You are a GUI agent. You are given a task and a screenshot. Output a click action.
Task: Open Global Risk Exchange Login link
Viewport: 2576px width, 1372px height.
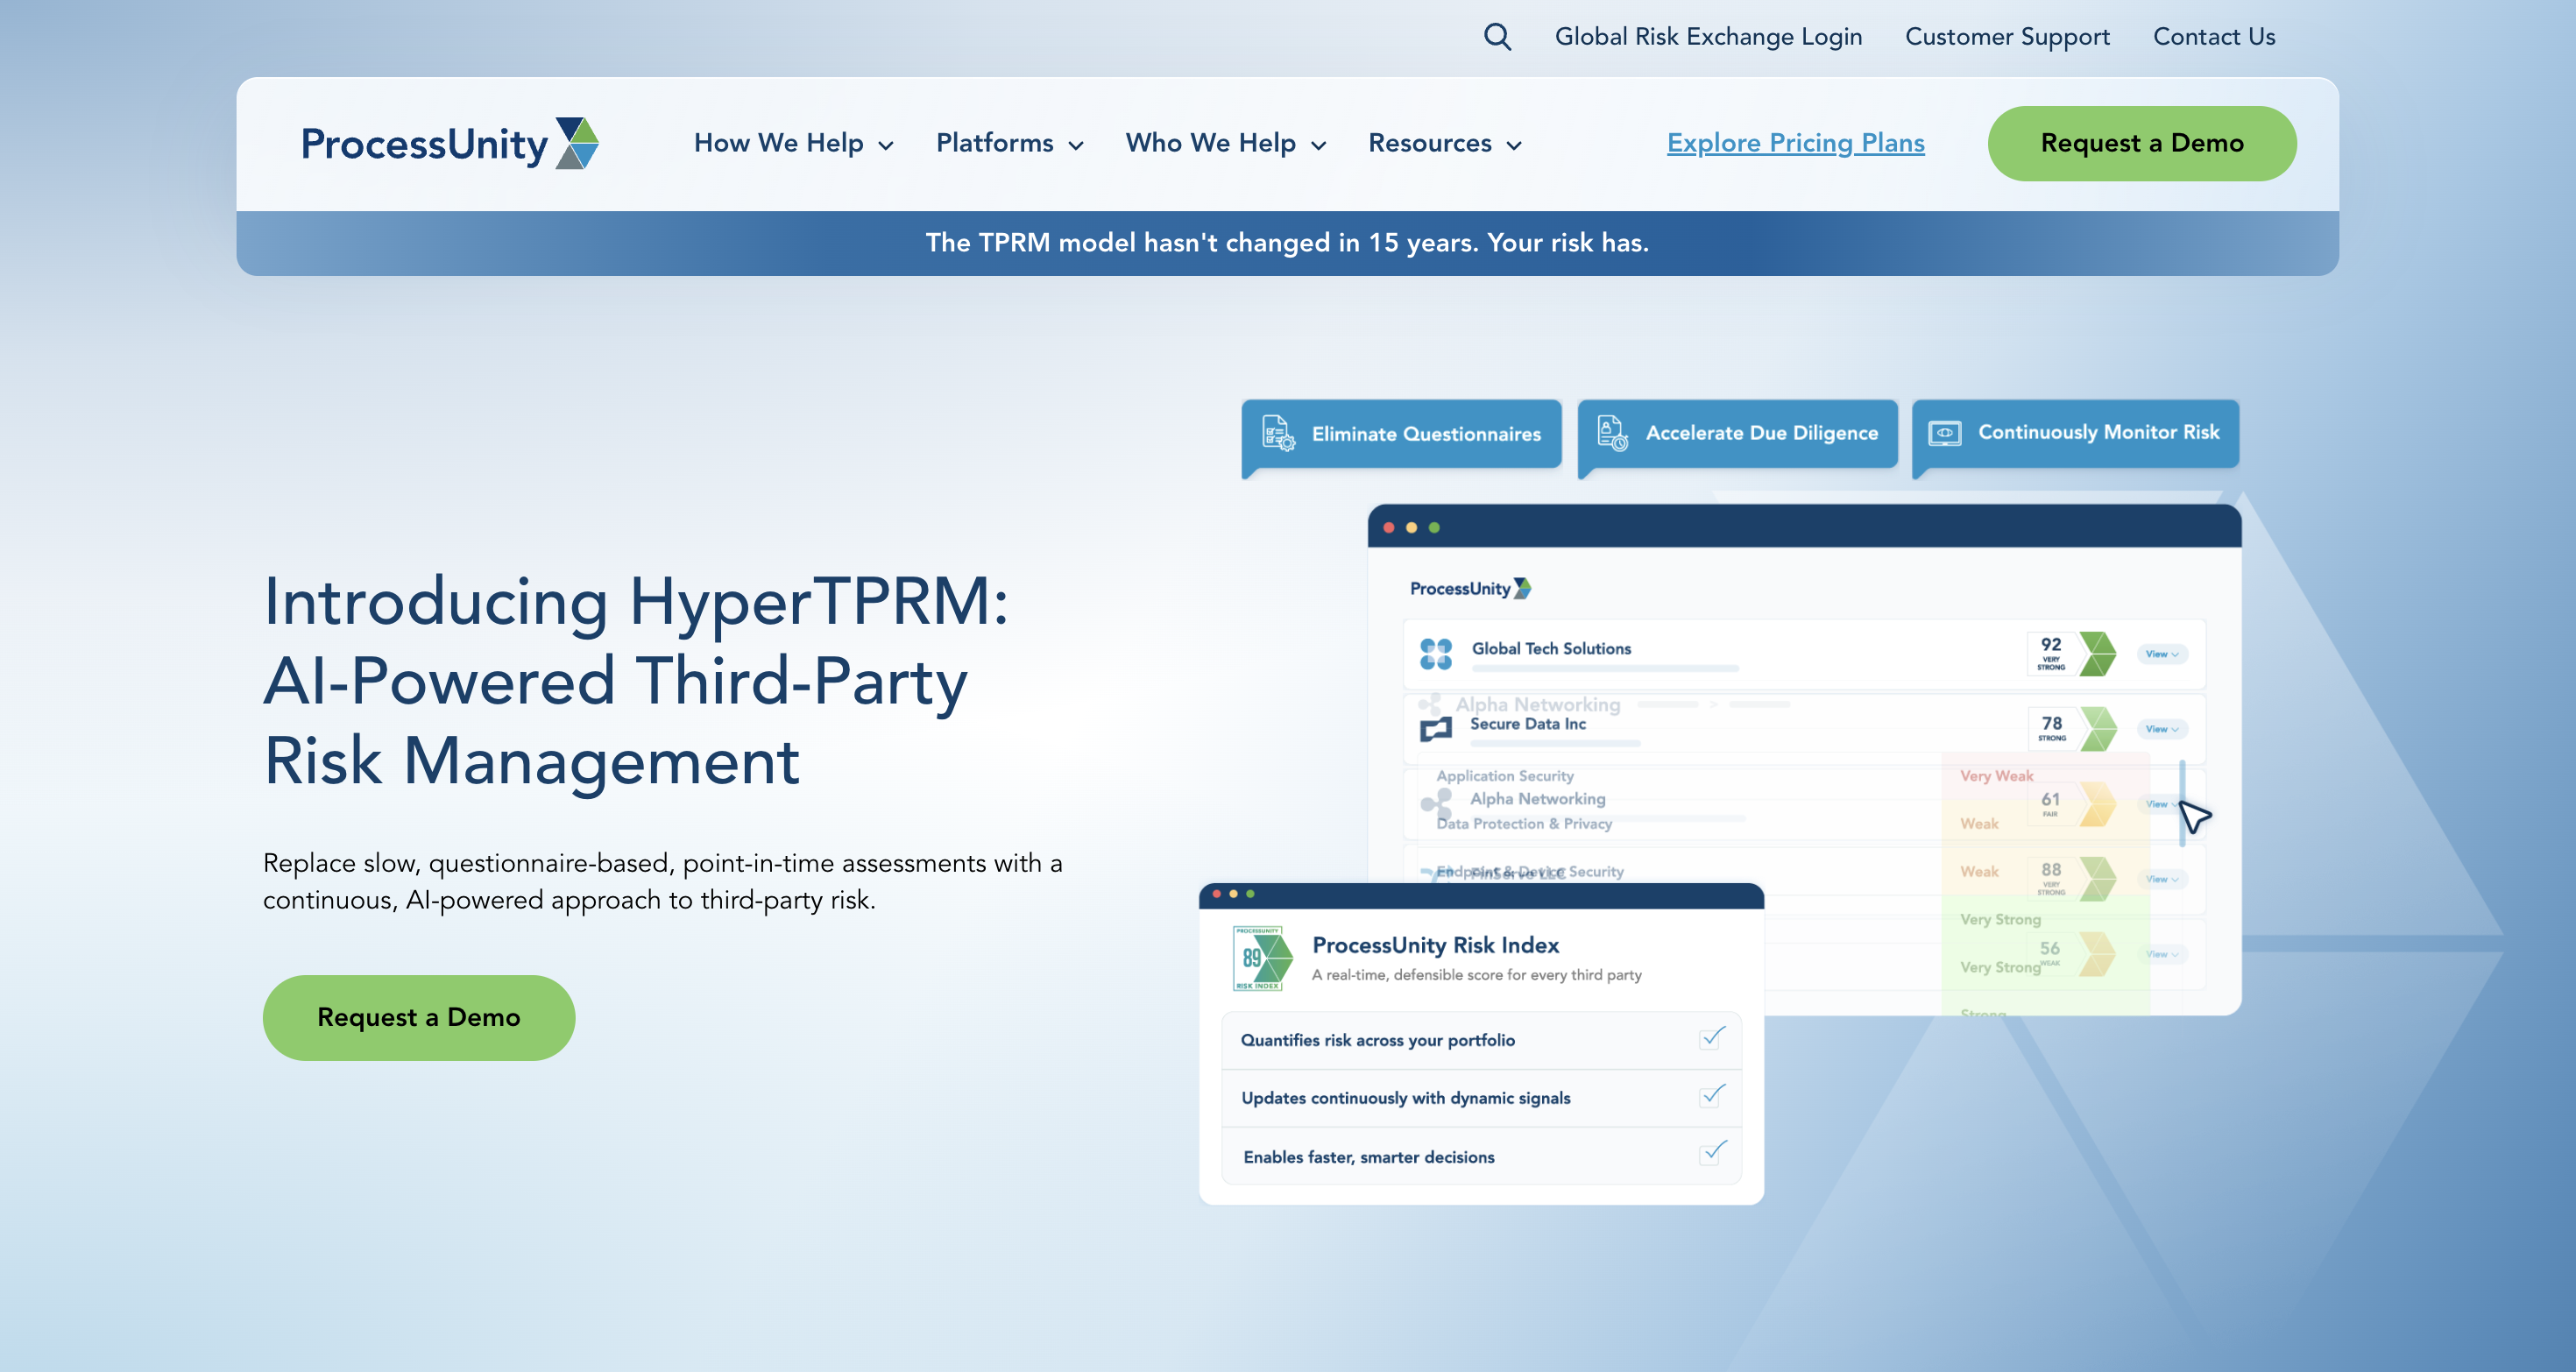click(x=1708, y=37)
